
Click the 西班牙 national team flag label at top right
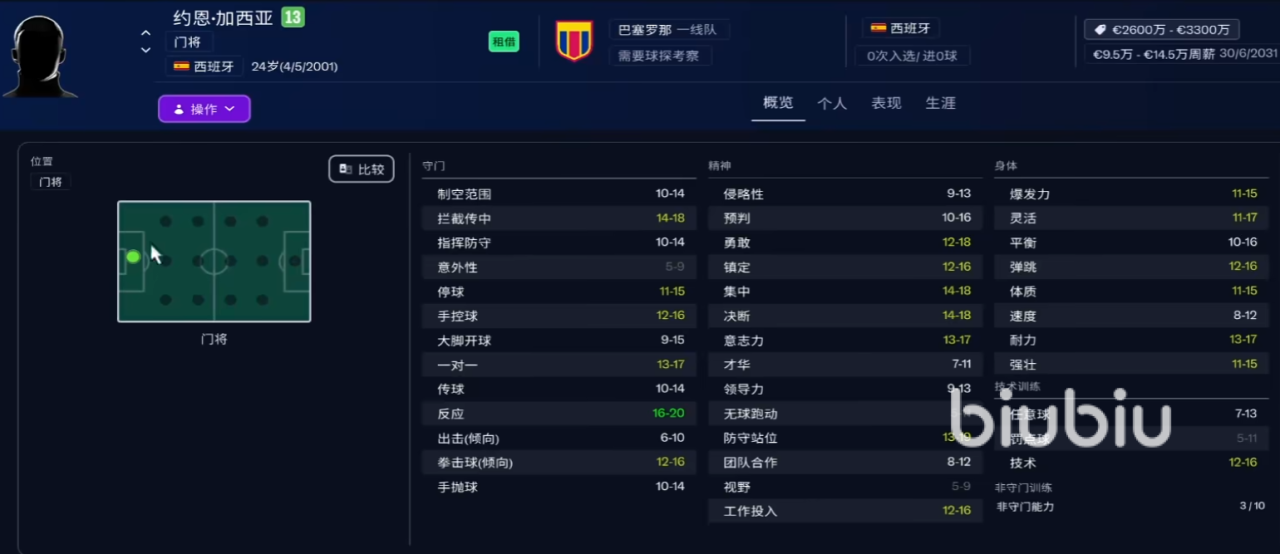pos(900,29)
